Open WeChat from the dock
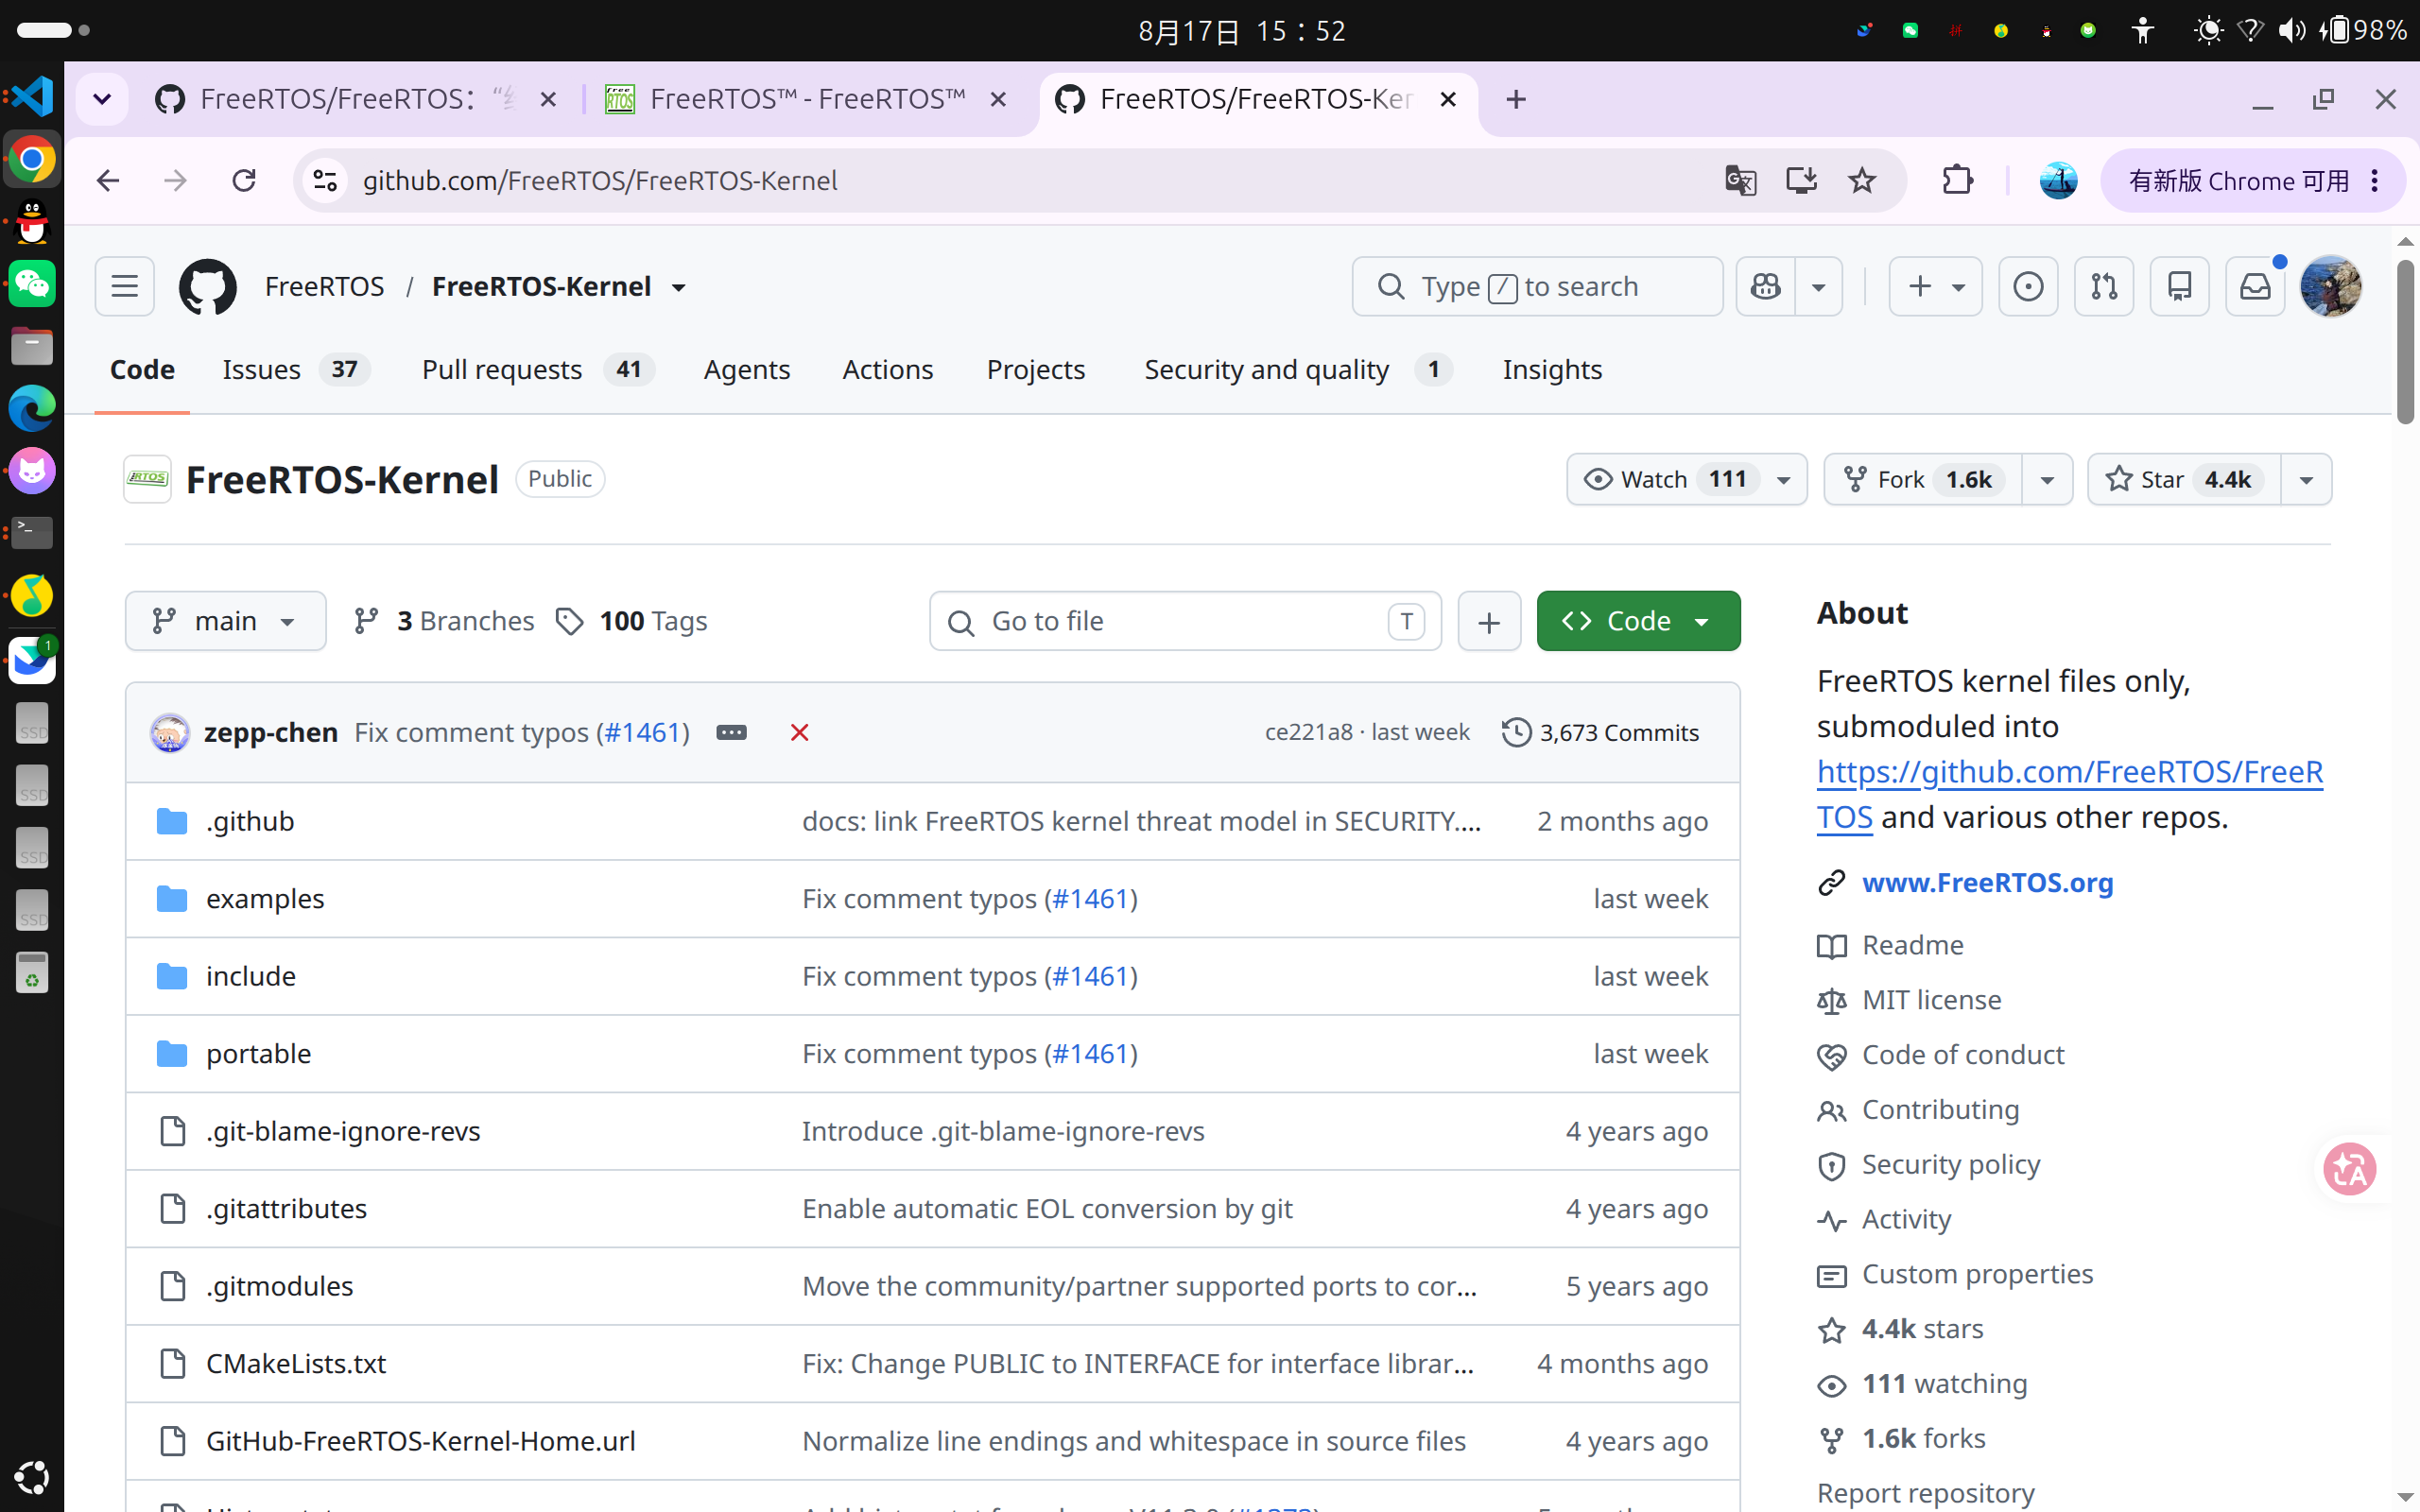The width and height of the screenshot is (2420, 1512). (x=32, y=284)
